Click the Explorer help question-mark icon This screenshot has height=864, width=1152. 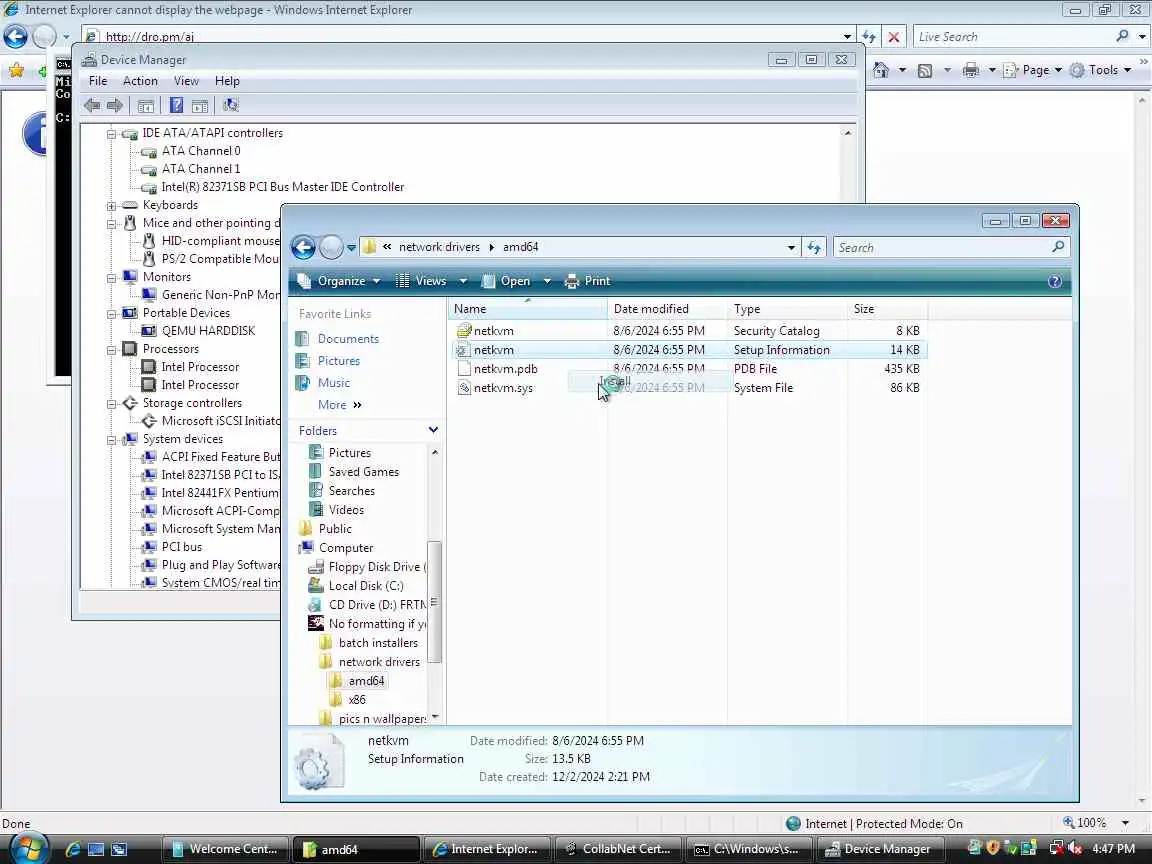click(x=1054, y=281)
